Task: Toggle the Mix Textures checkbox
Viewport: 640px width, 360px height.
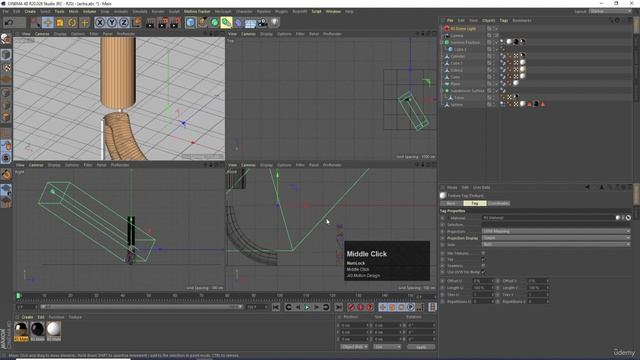Action: coord(484,253)
